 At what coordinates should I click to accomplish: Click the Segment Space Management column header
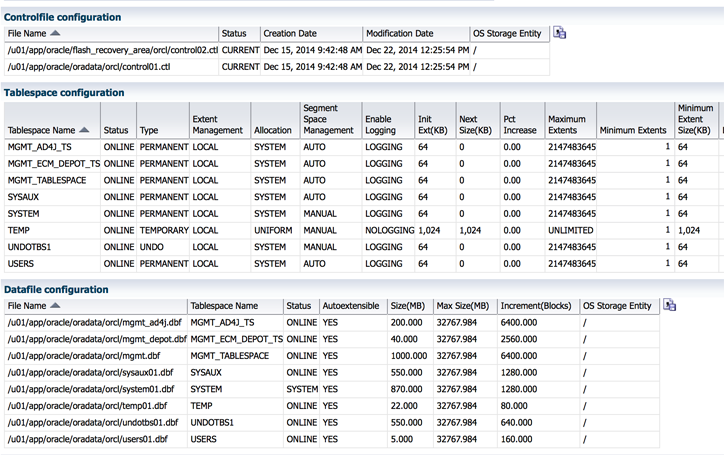pyautogui.click(x=328, y=119)
